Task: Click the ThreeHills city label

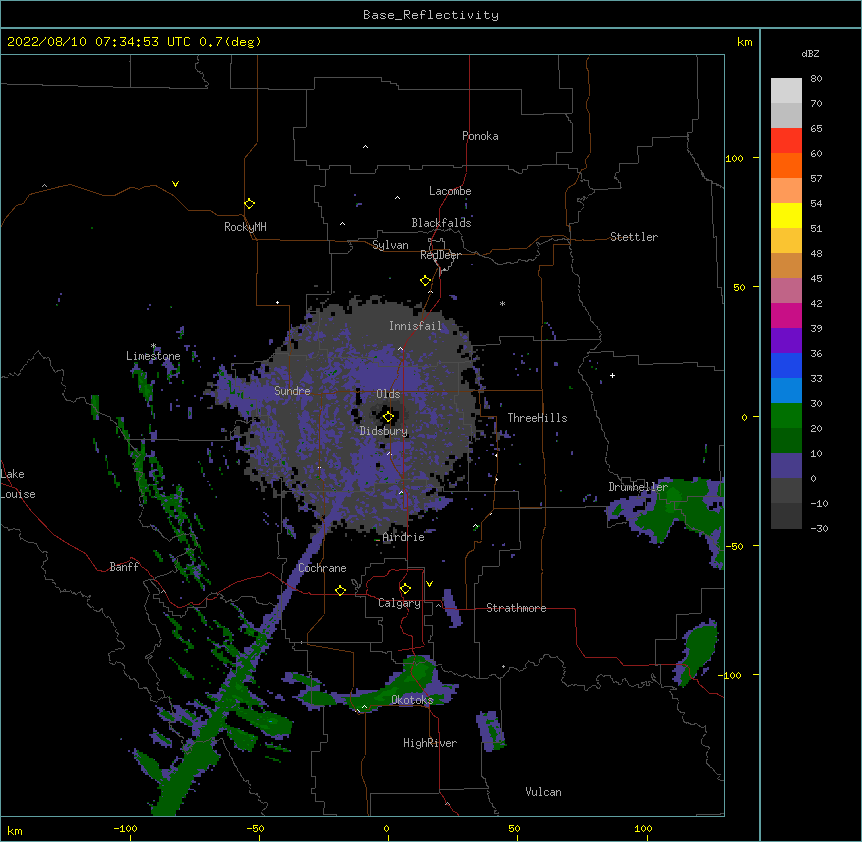Action: click(x=537, y=418)
